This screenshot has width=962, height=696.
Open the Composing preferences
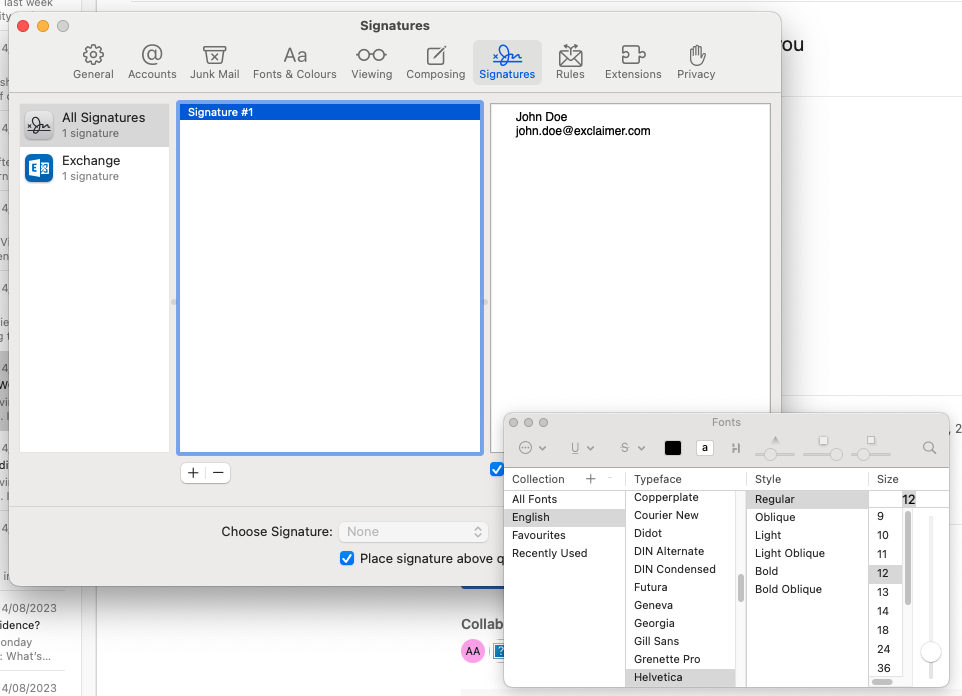[435, 61]
